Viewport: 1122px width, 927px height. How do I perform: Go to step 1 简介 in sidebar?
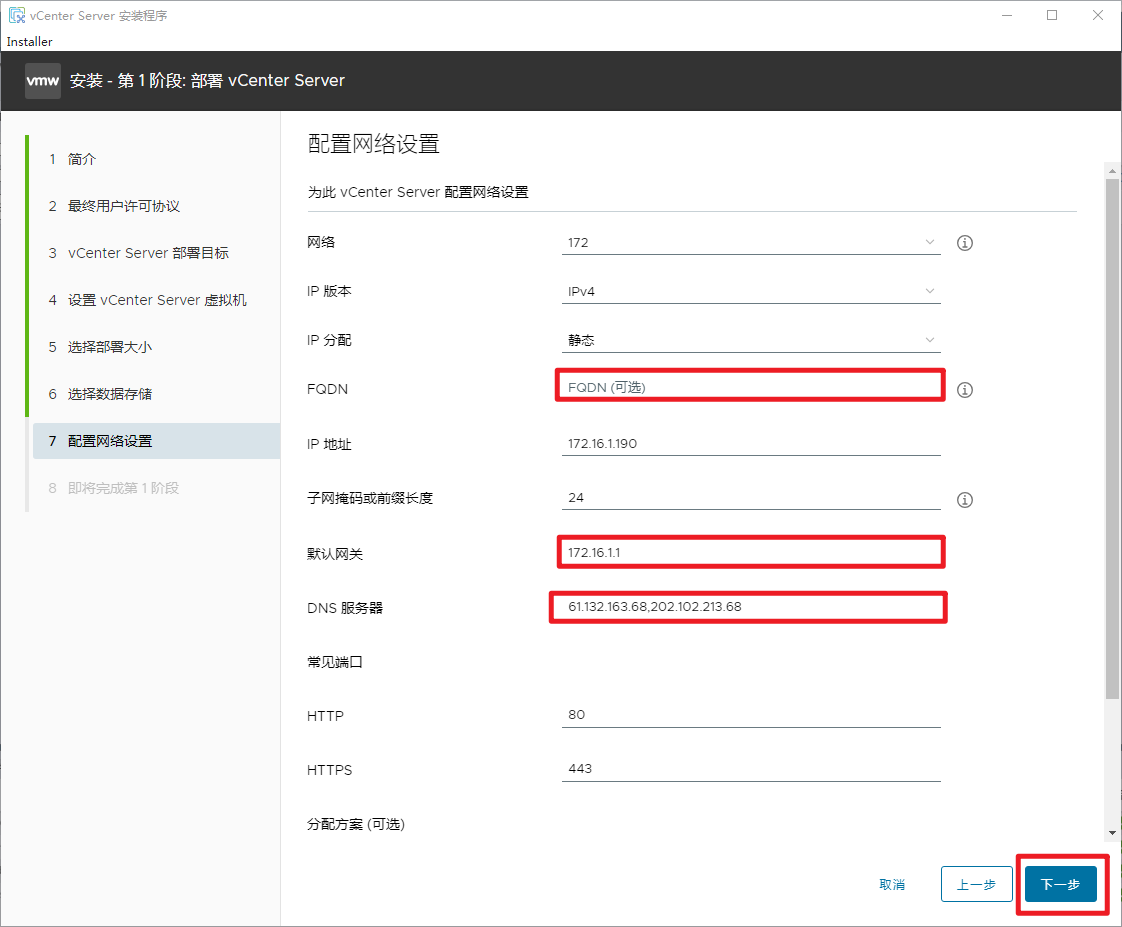coord(82,159)
